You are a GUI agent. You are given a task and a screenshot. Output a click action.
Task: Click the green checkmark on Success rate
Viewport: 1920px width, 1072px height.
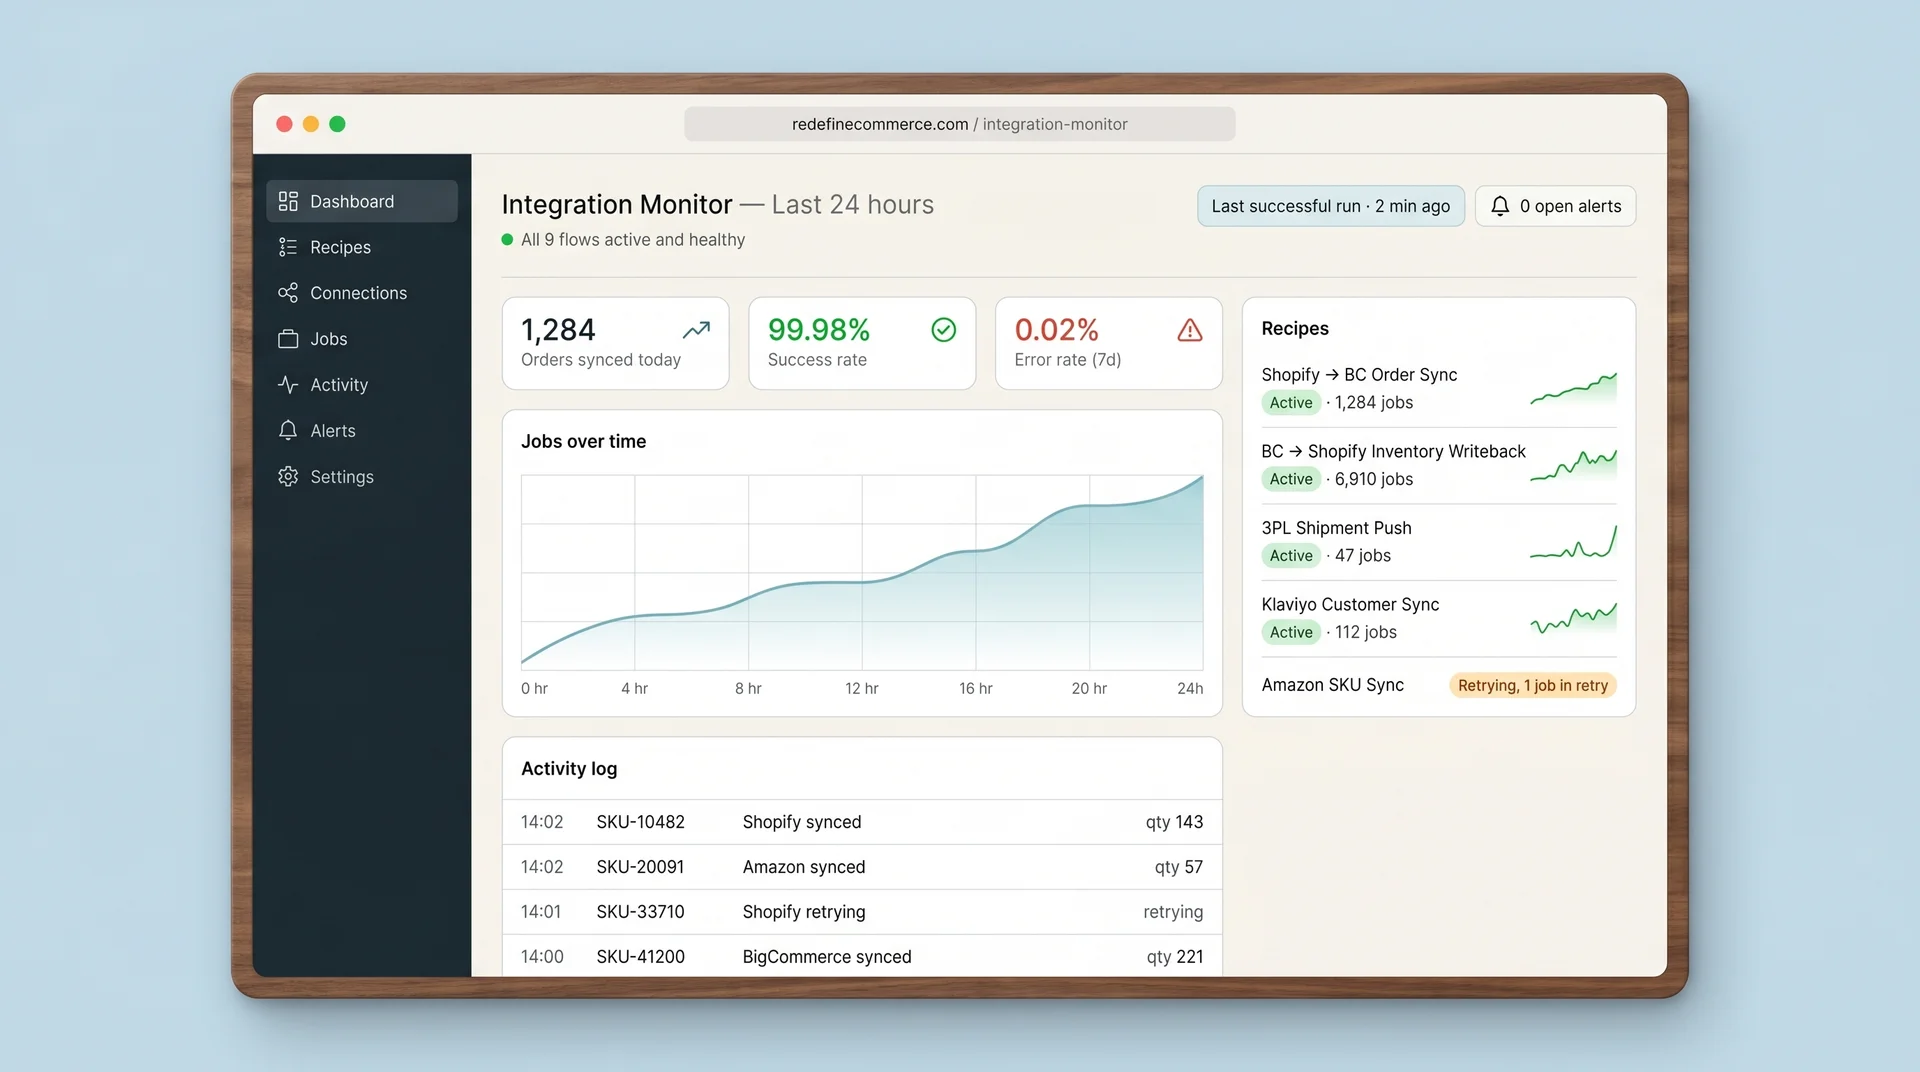click(944, 330)
